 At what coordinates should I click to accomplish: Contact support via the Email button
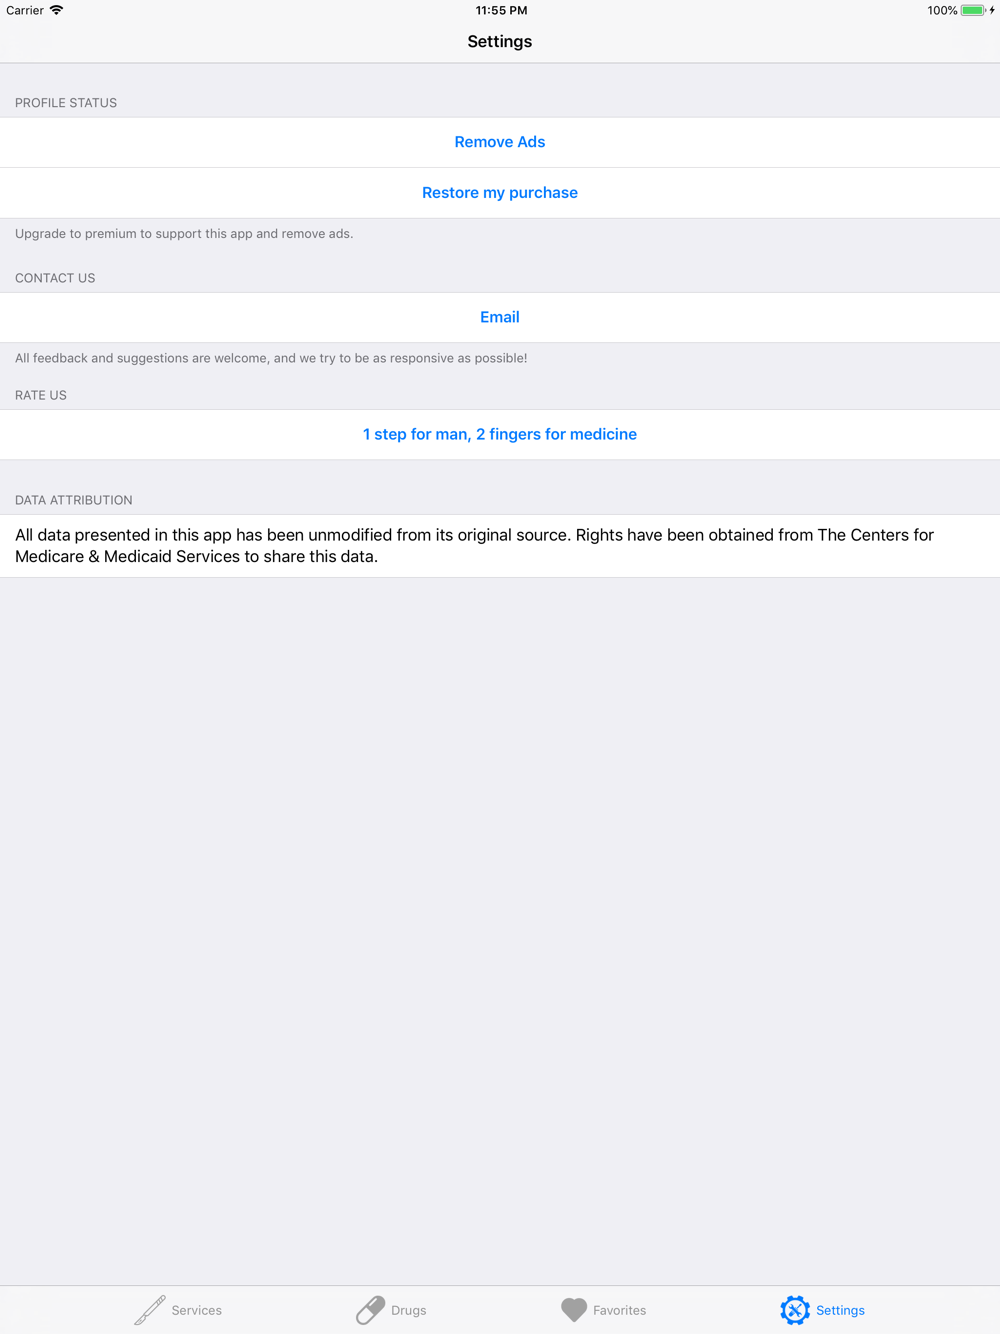[500, 317]
